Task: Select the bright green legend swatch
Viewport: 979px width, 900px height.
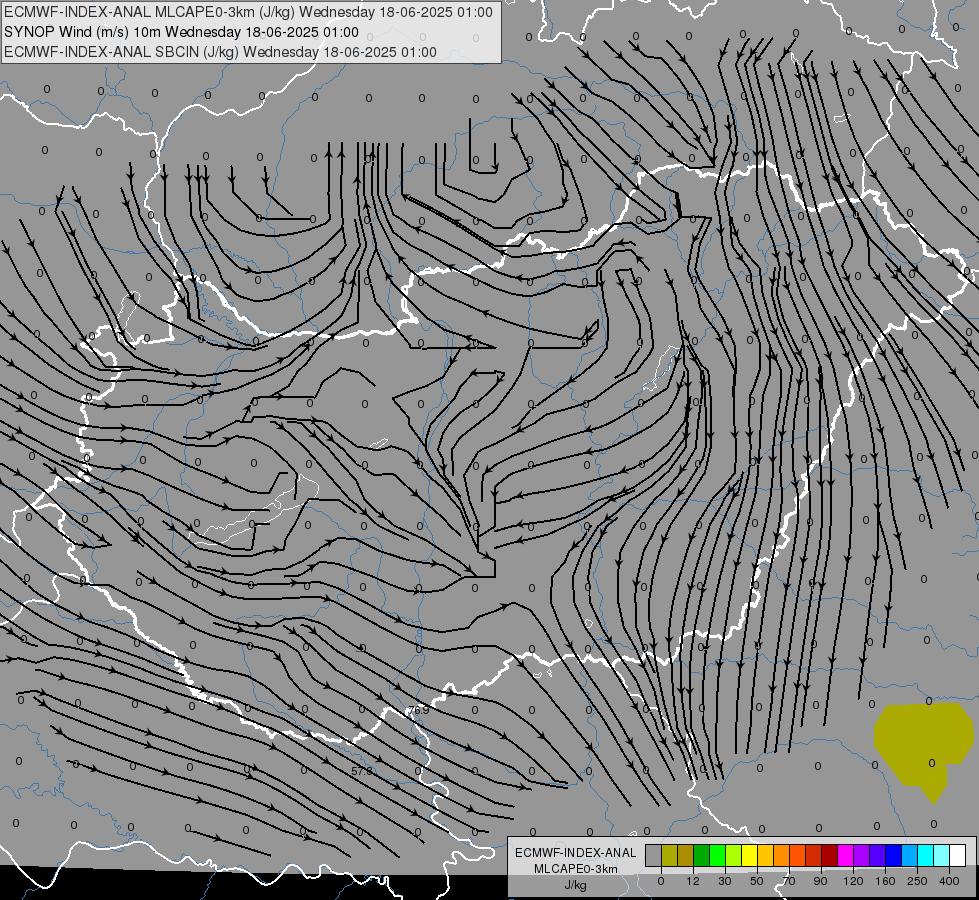Action: pyautogui.click(x=717, y=855)
